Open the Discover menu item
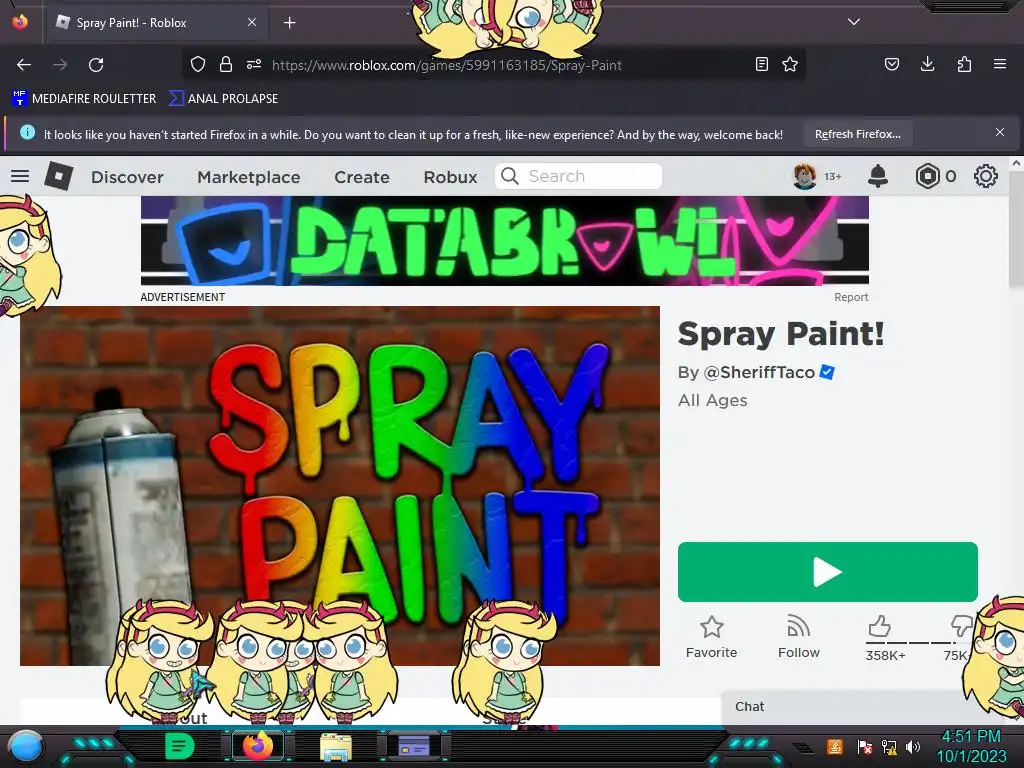The width and height of the screenshot is (1024, 768). [x=127, y=177]
